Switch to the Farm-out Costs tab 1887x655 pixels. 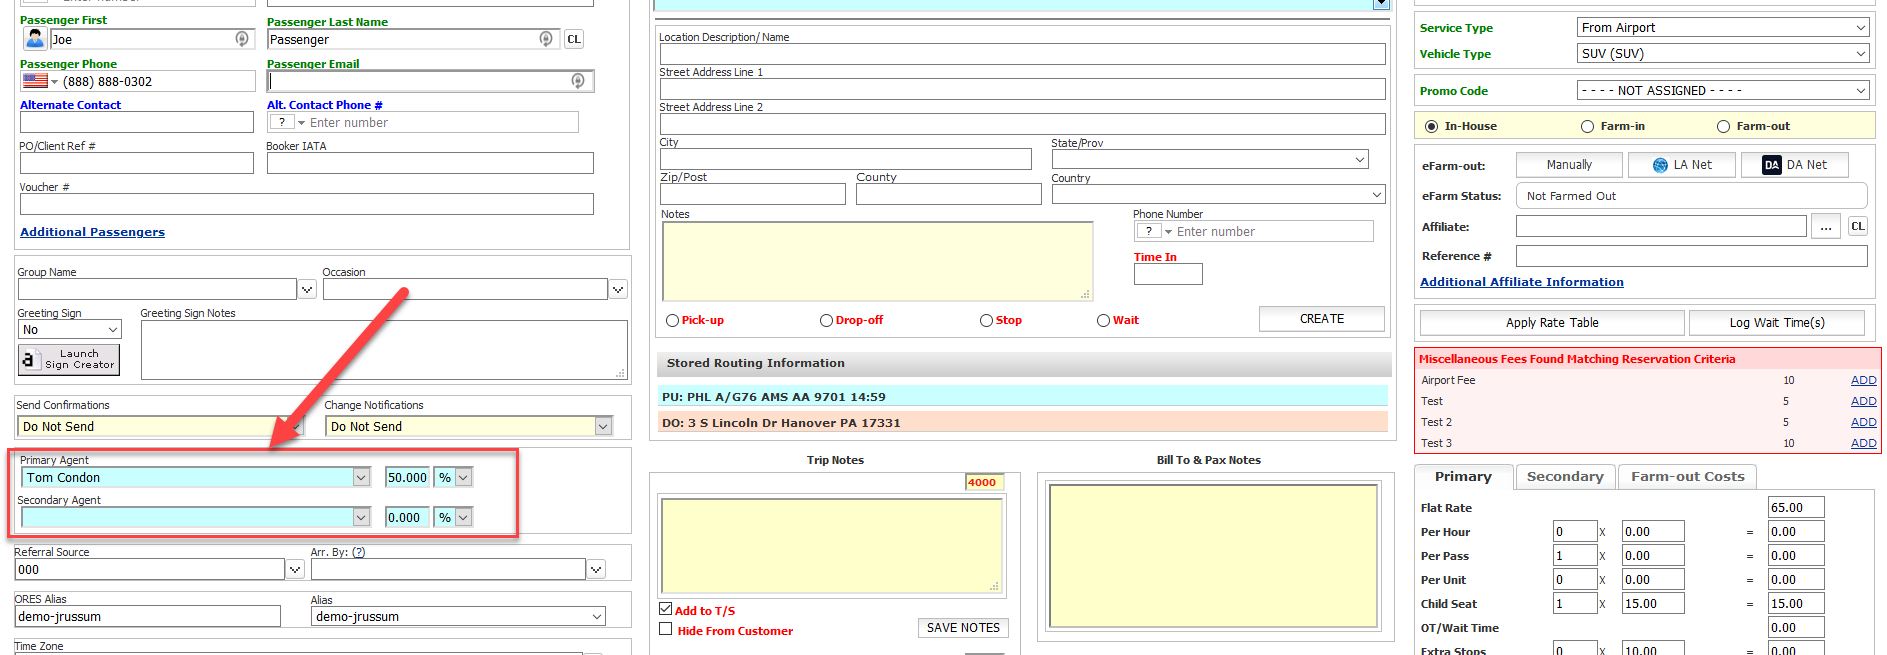pyautogui.click(x=1688, y=477)
